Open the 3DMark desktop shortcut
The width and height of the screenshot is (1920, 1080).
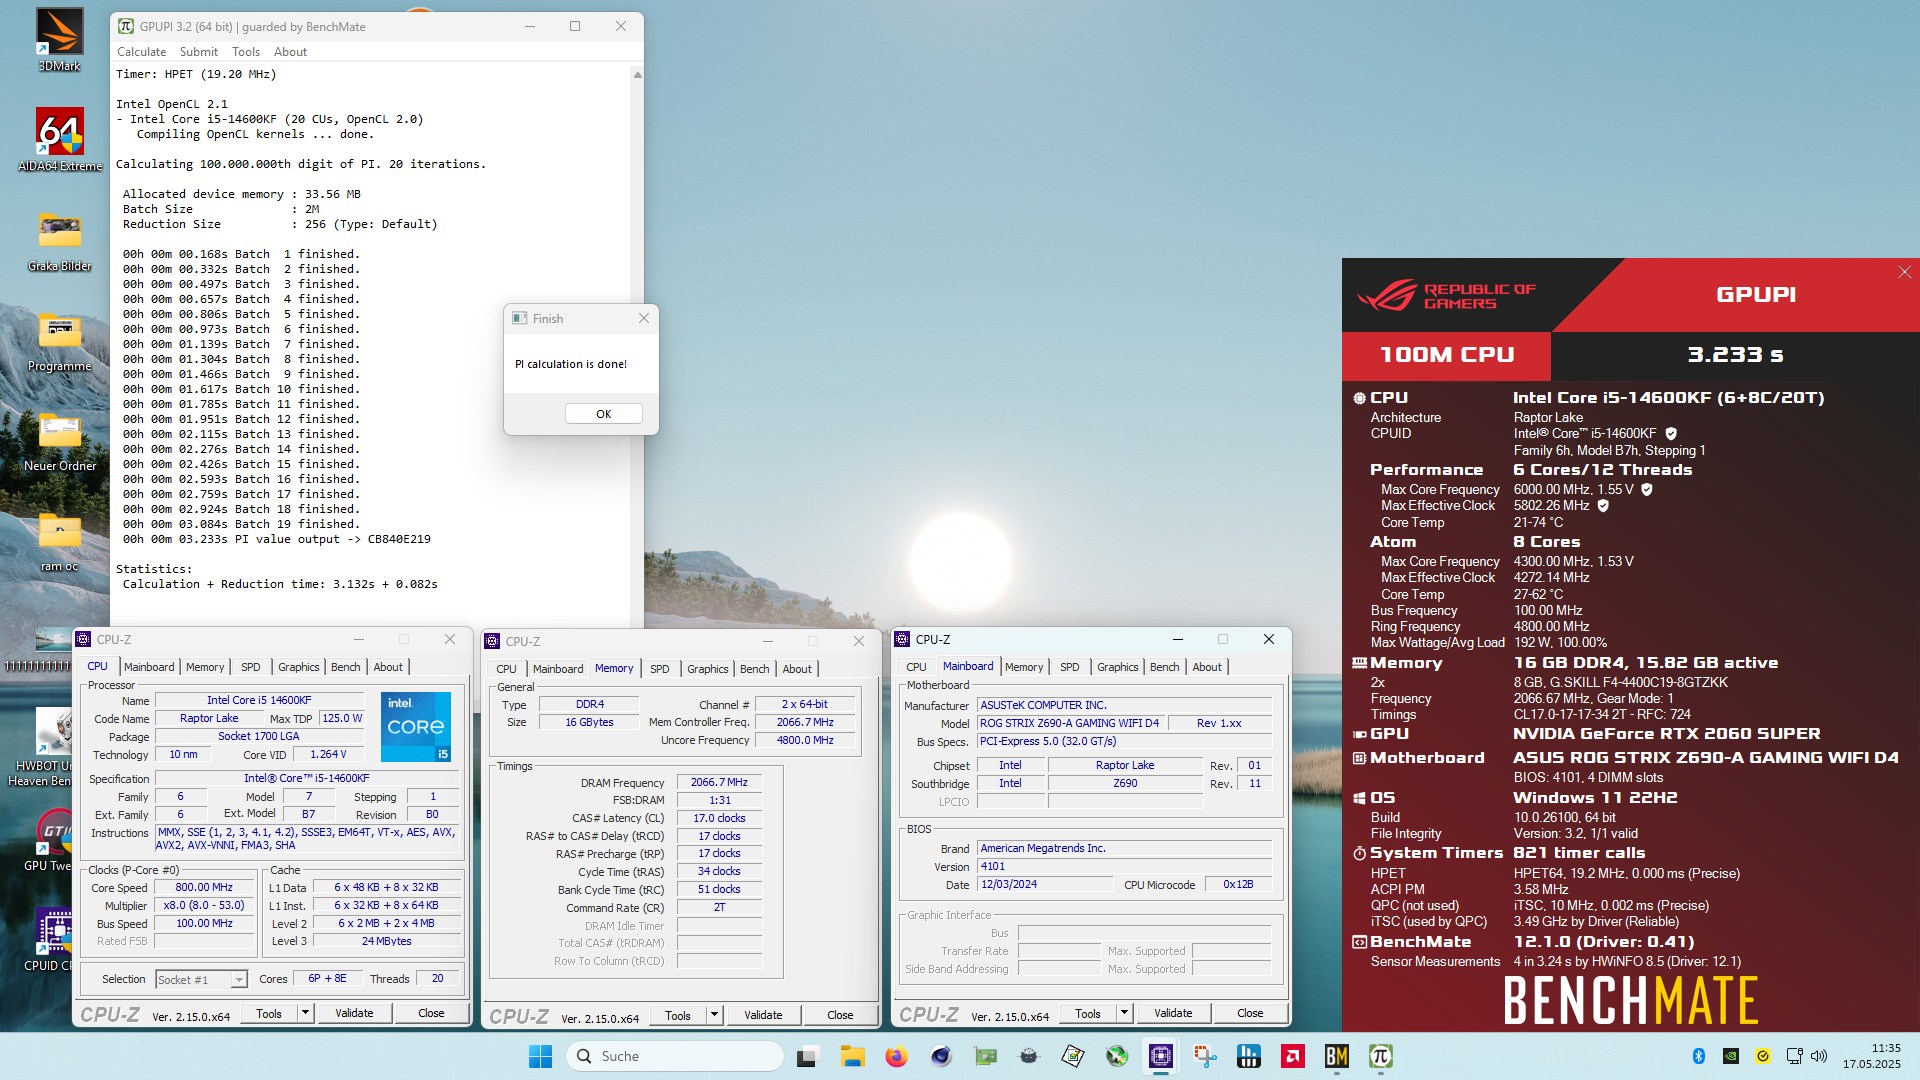click(x=59, y=39)
